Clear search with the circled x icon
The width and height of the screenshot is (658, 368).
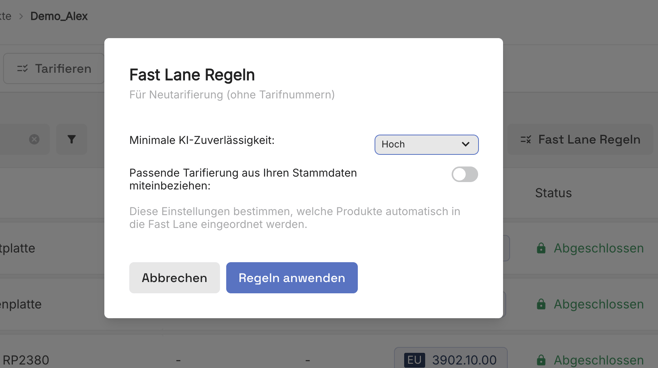[x=34, y=139]
